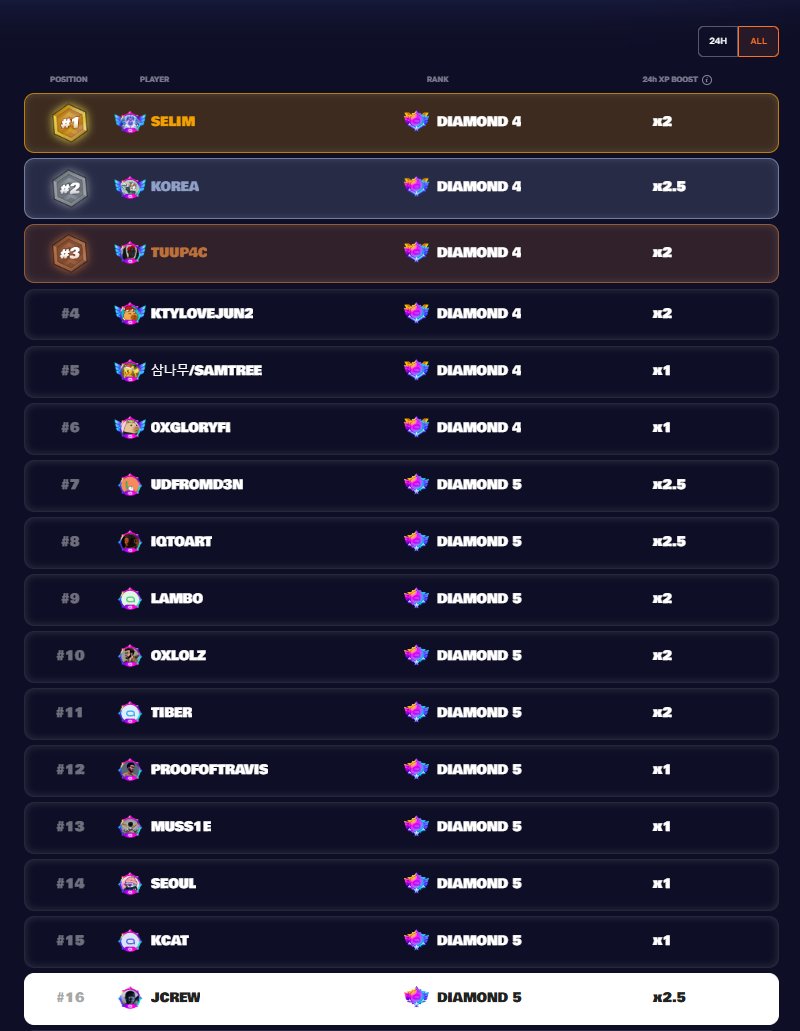Click the silver #2 position badge

tap(70, 187)
